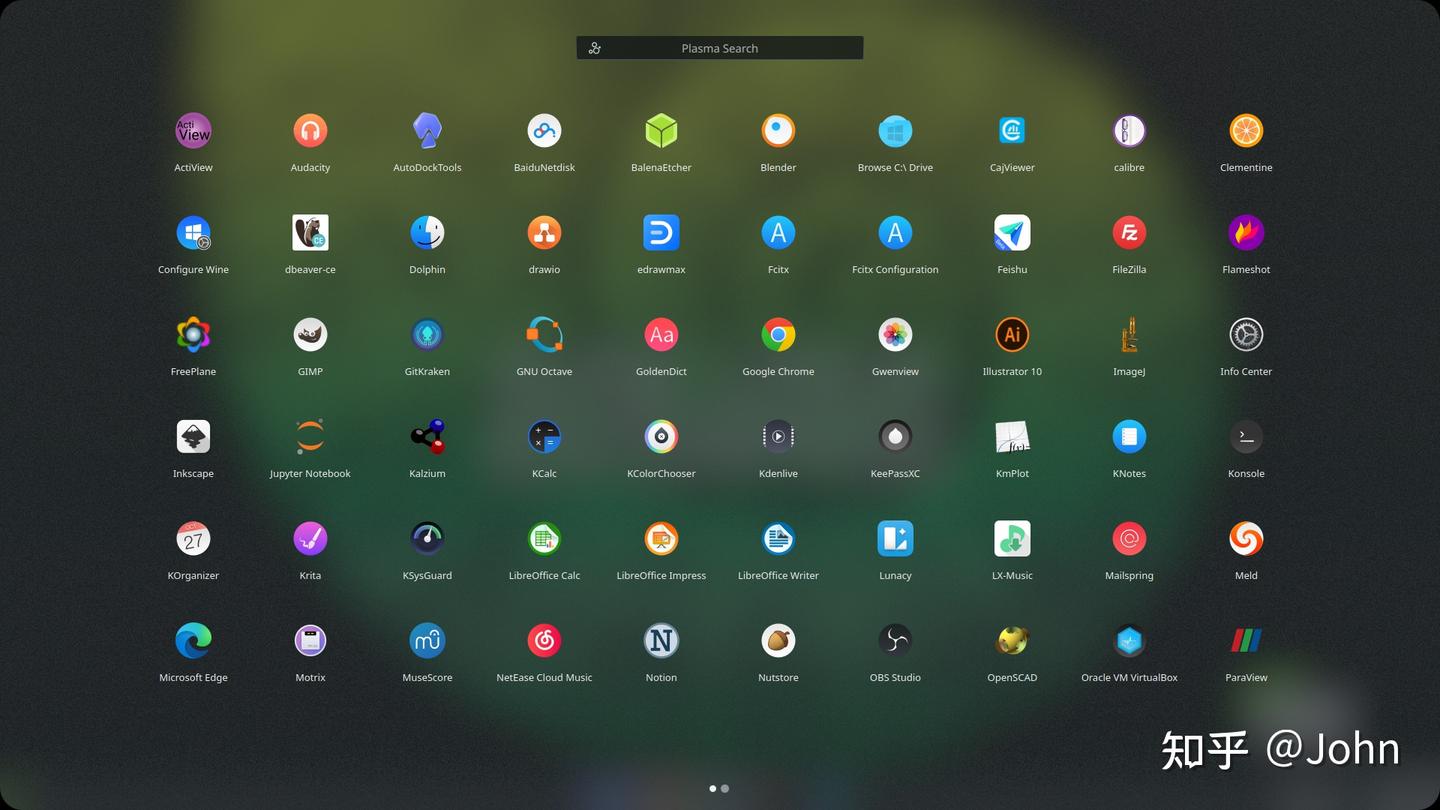Launch the ActiView app icon
The width and height of the screenshot is (1440, 810).
point(193,131)
